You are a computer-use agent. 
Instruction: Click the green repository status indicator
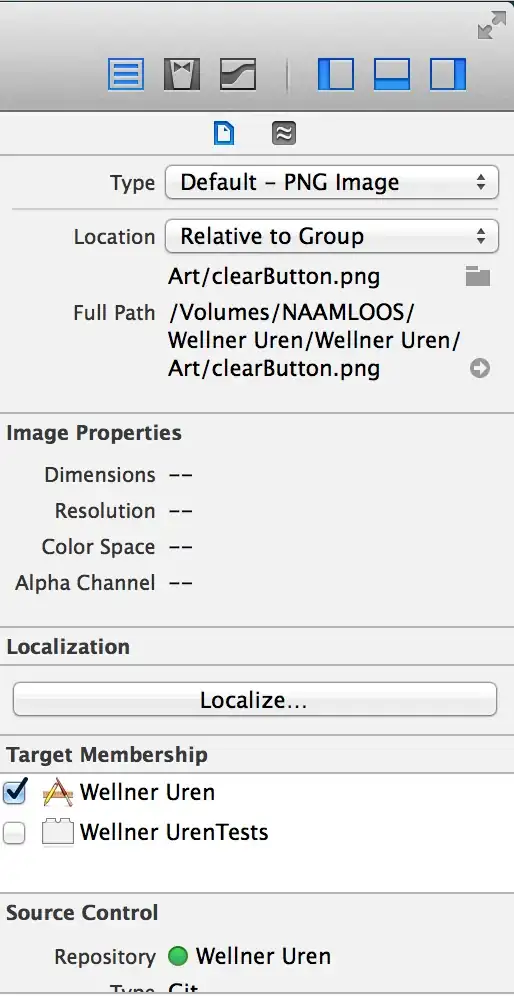coord(178,956)
